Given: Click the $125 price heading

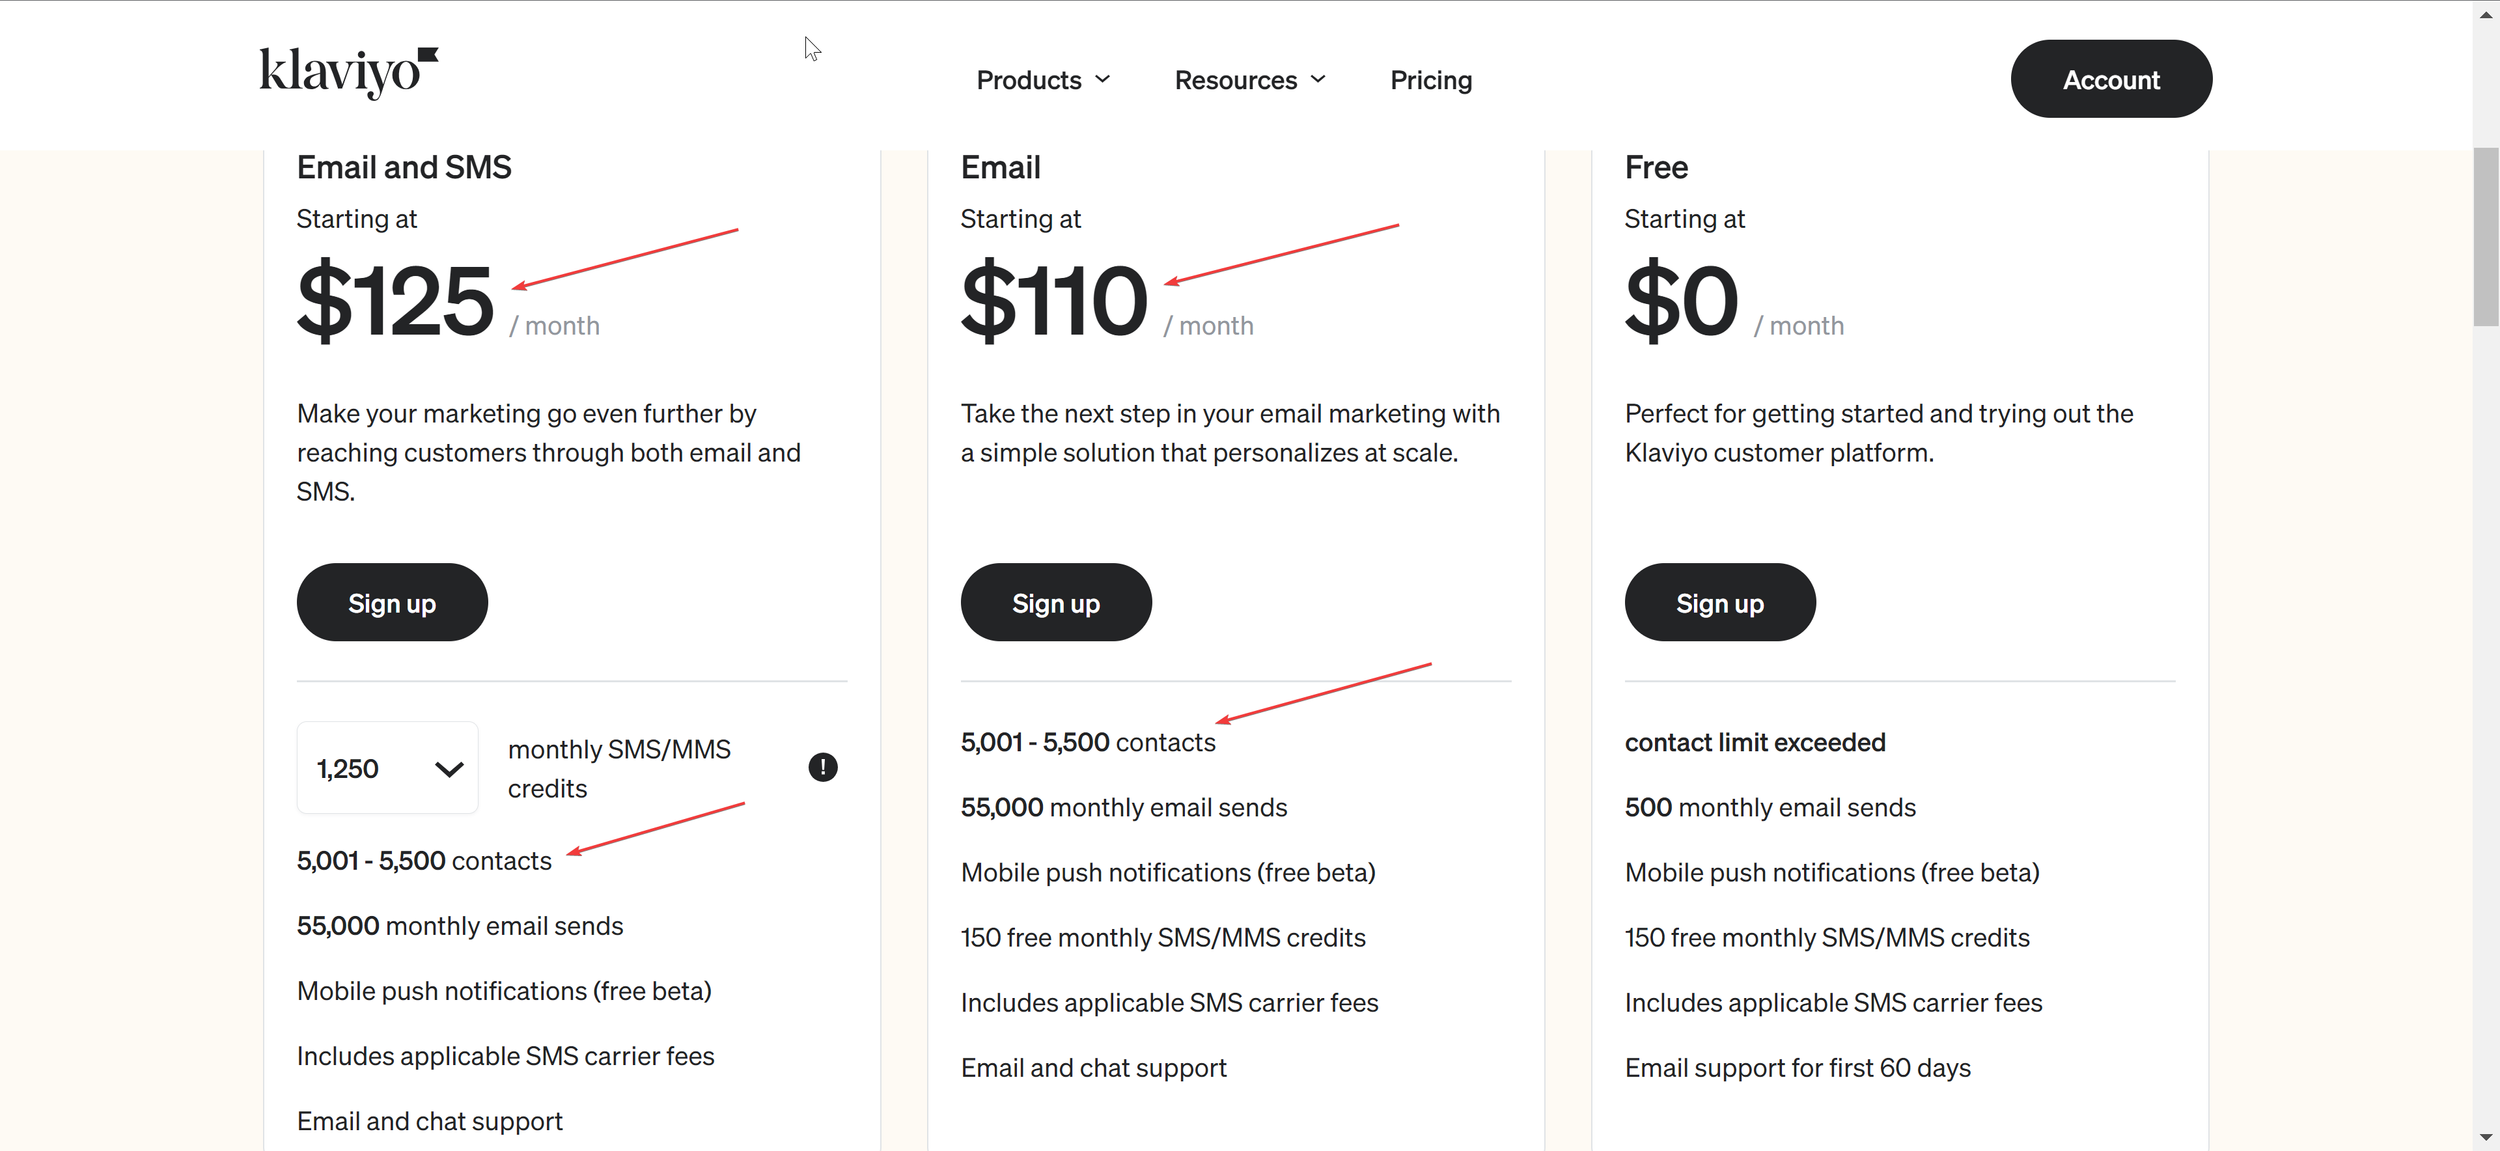Looking at the screenshot, I should (395, 300).
